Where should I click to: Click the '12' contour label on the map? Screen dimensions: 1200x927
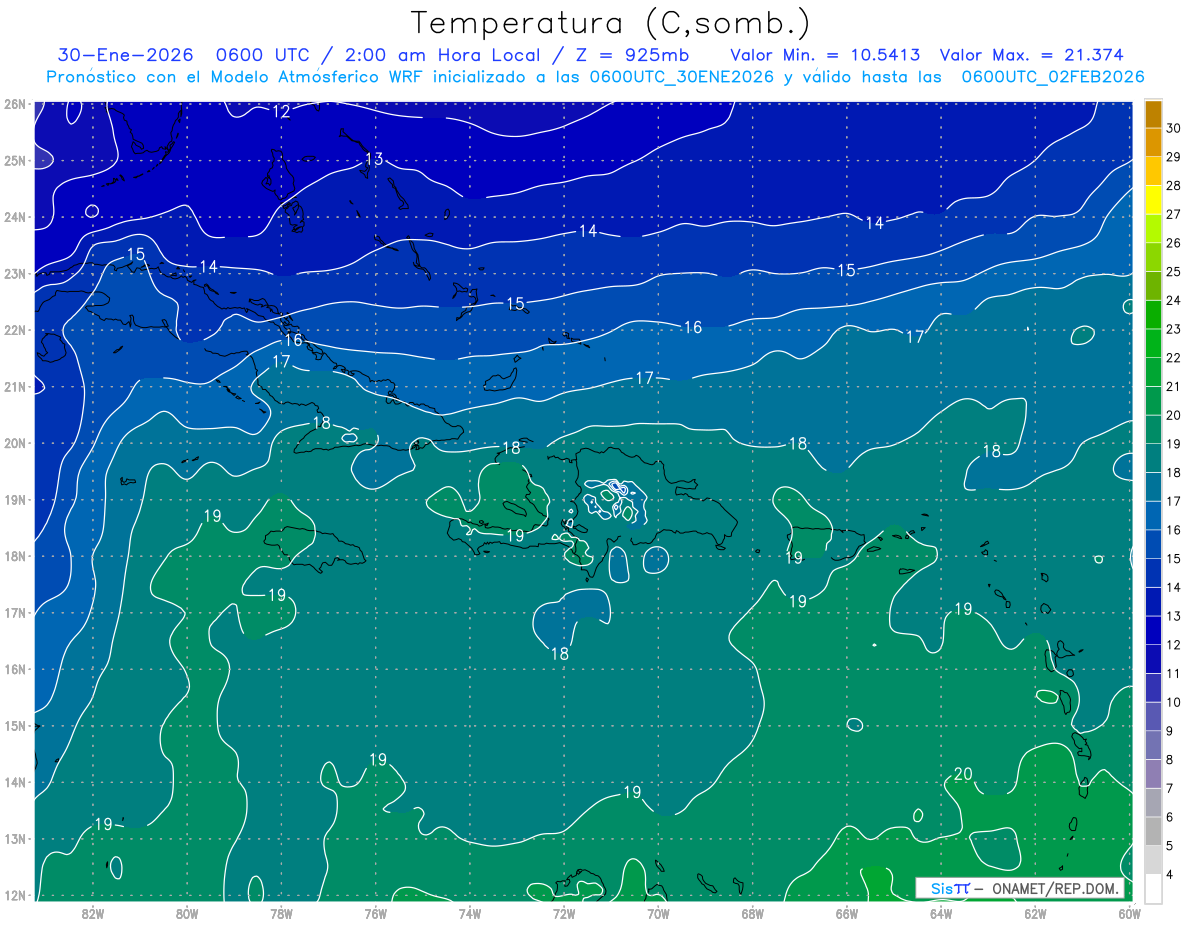click(281, 111)
